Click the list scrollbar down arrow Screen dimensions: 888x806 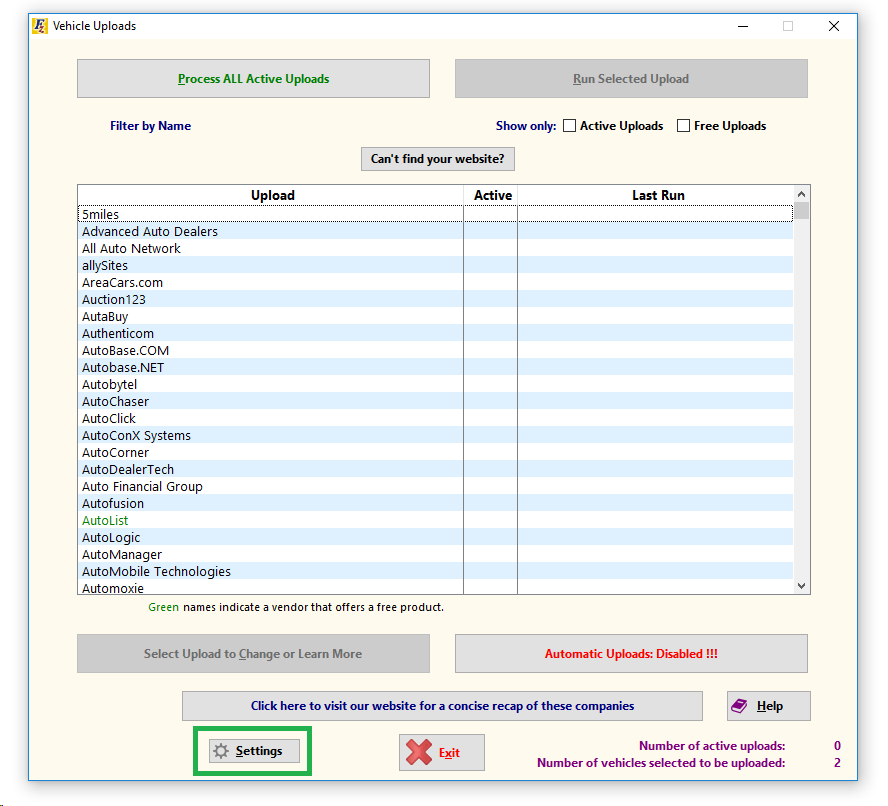[801, 586]
